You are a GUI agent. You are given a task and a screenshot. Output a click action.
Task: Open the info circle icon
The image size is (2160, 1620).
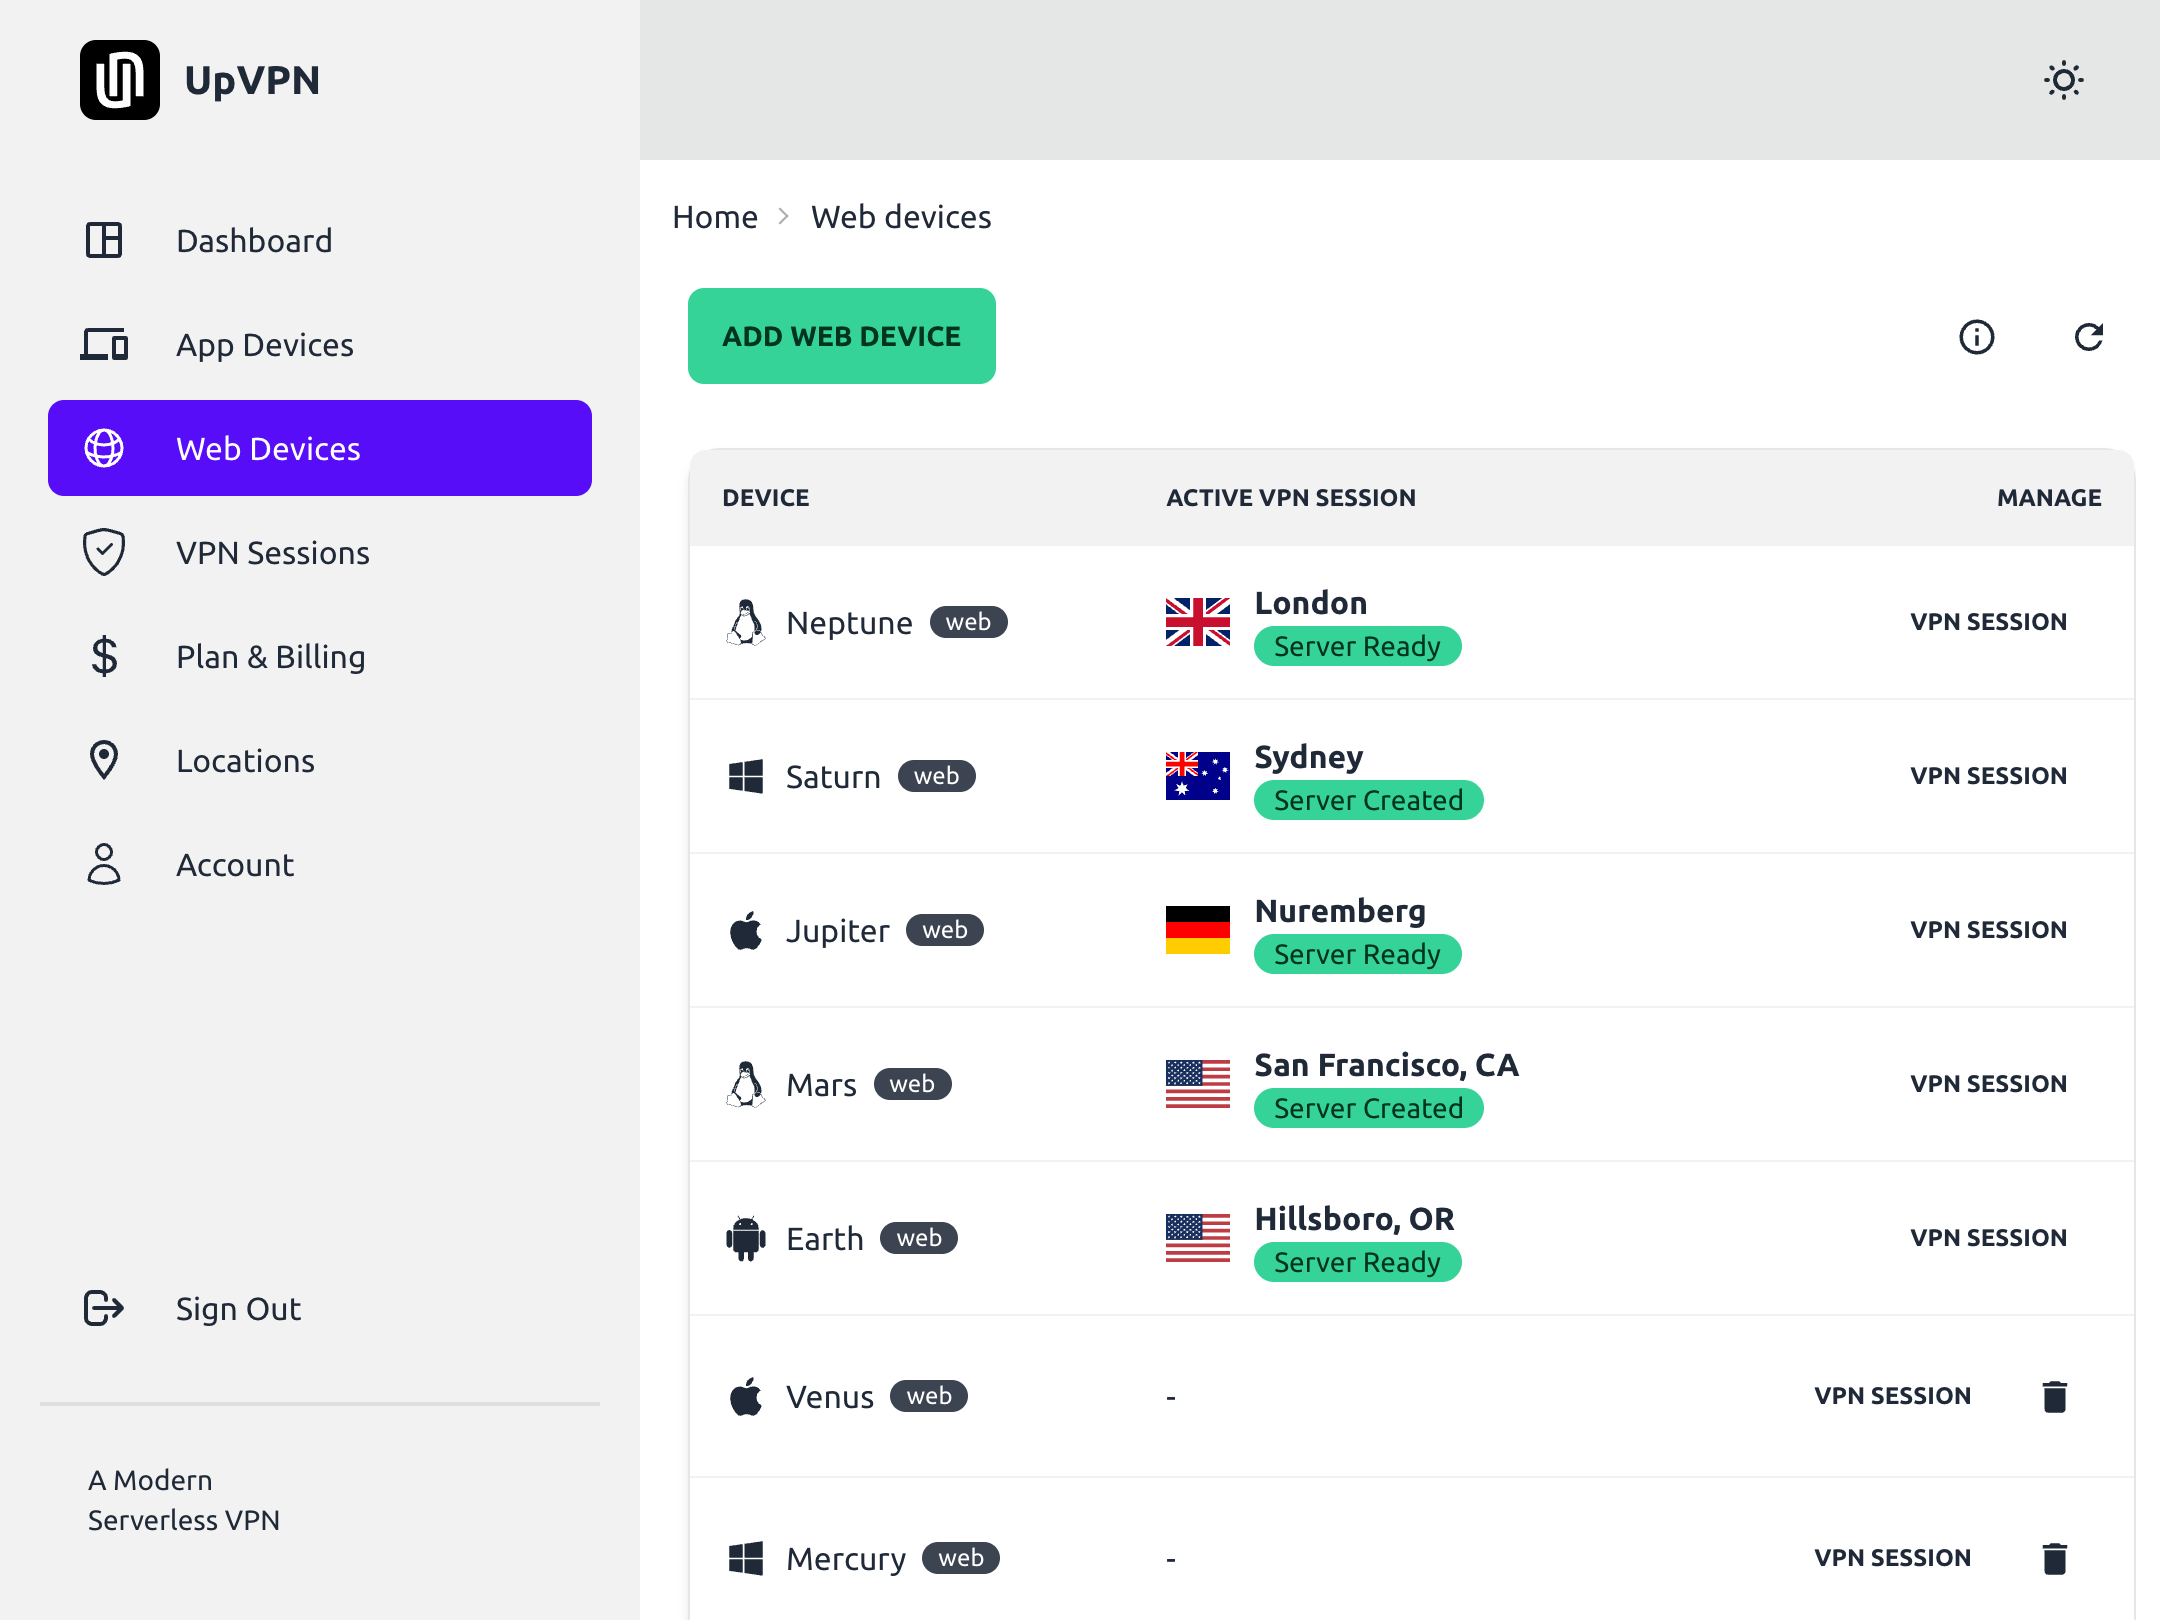[x=1976, y=337]
